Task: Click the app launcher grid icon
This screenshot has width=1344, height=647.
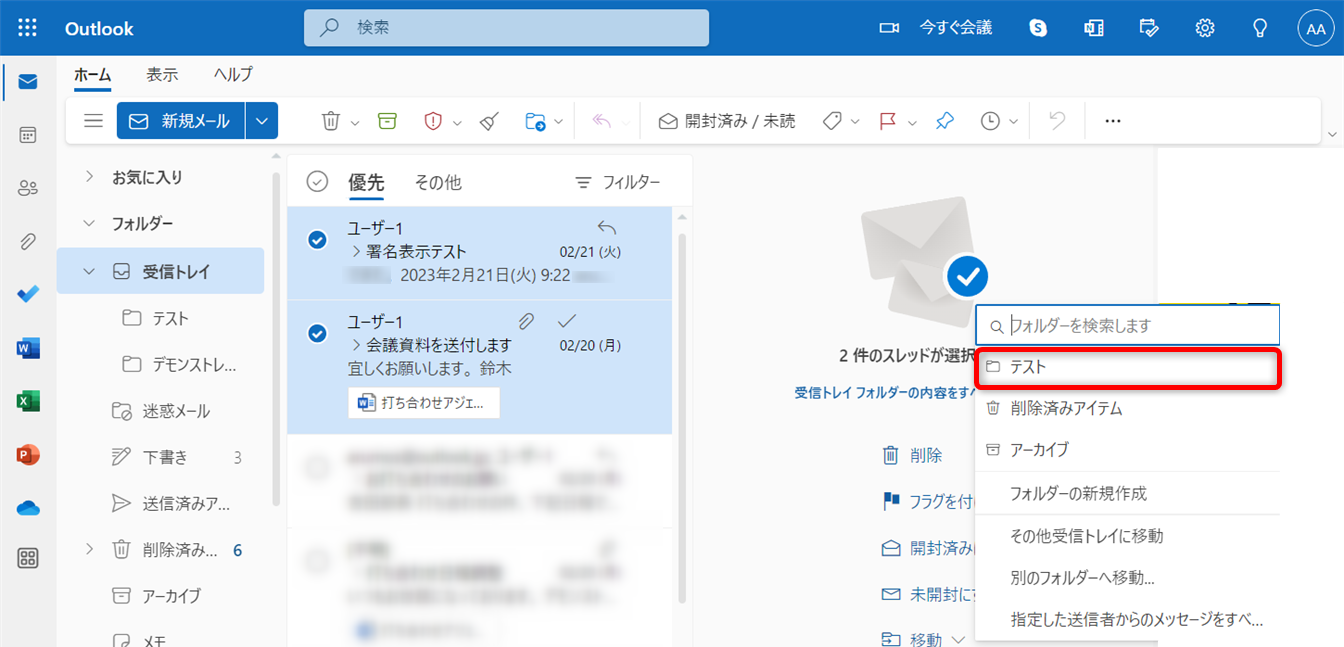Action: pos(28,28)
